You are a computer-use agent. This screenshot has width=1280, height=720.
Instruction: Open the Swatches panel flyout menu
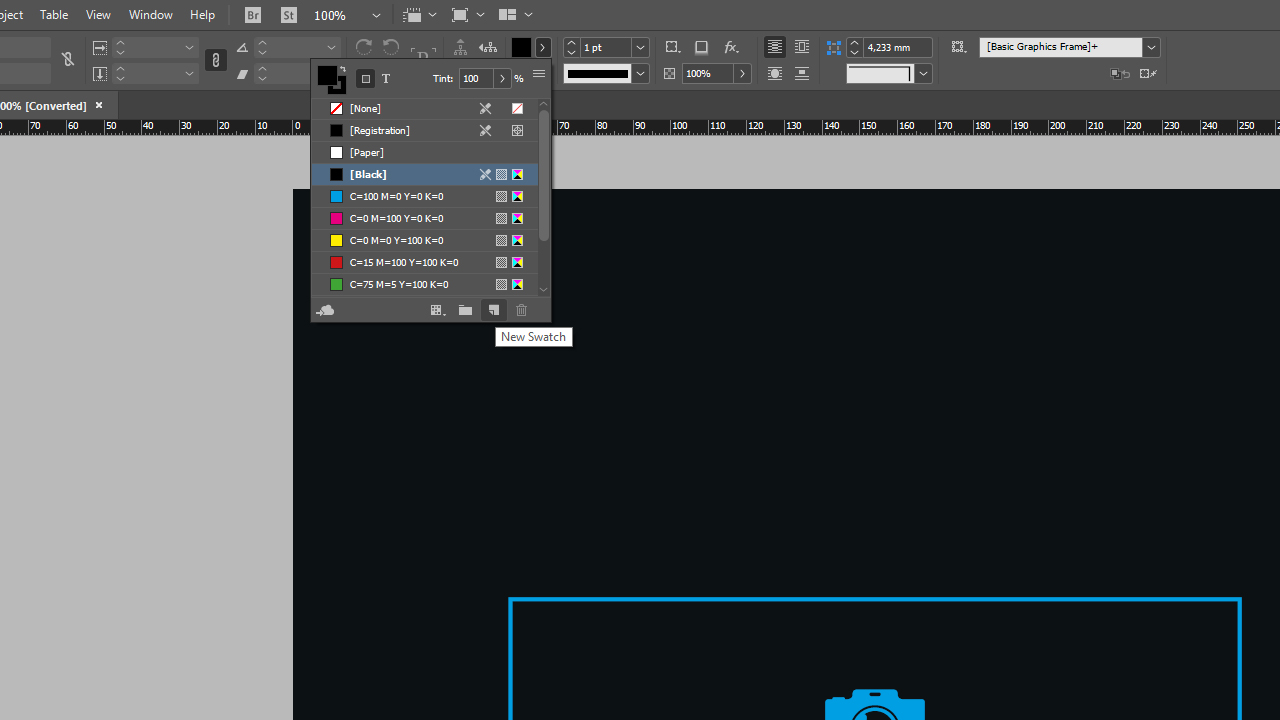[x=539, y=75]
